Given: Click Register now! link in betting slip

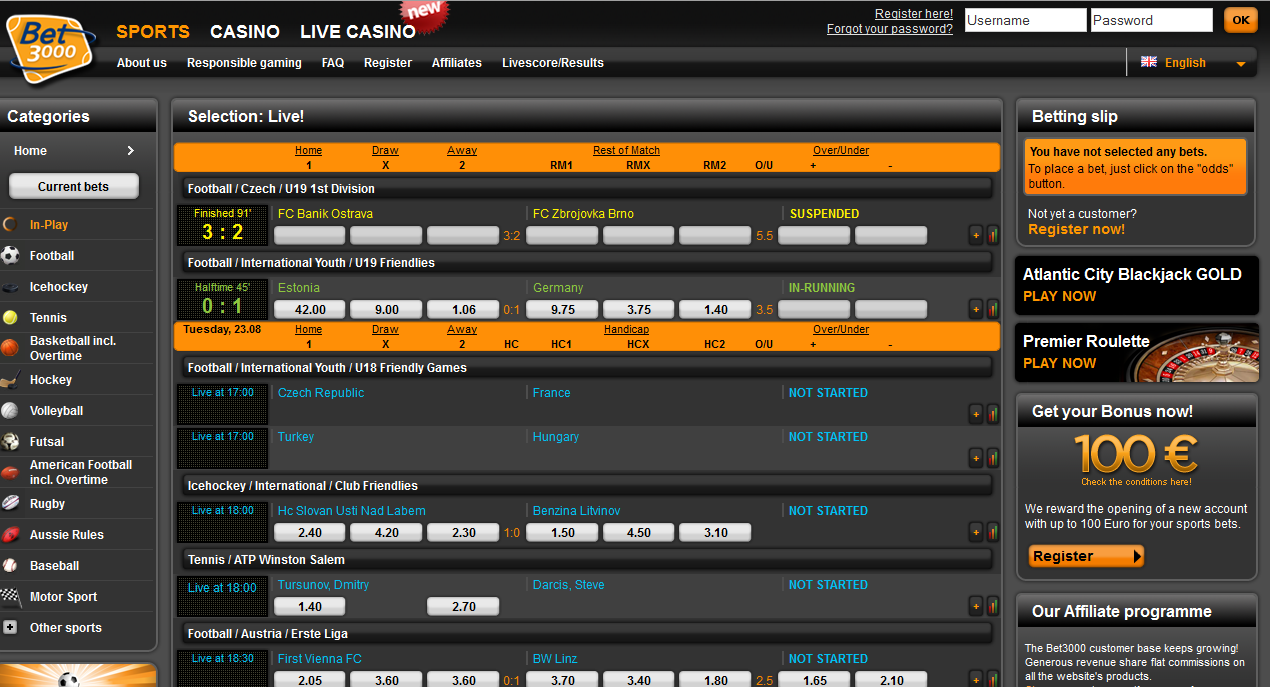Looking at the screenshot, I should (x=1076, y=229).
